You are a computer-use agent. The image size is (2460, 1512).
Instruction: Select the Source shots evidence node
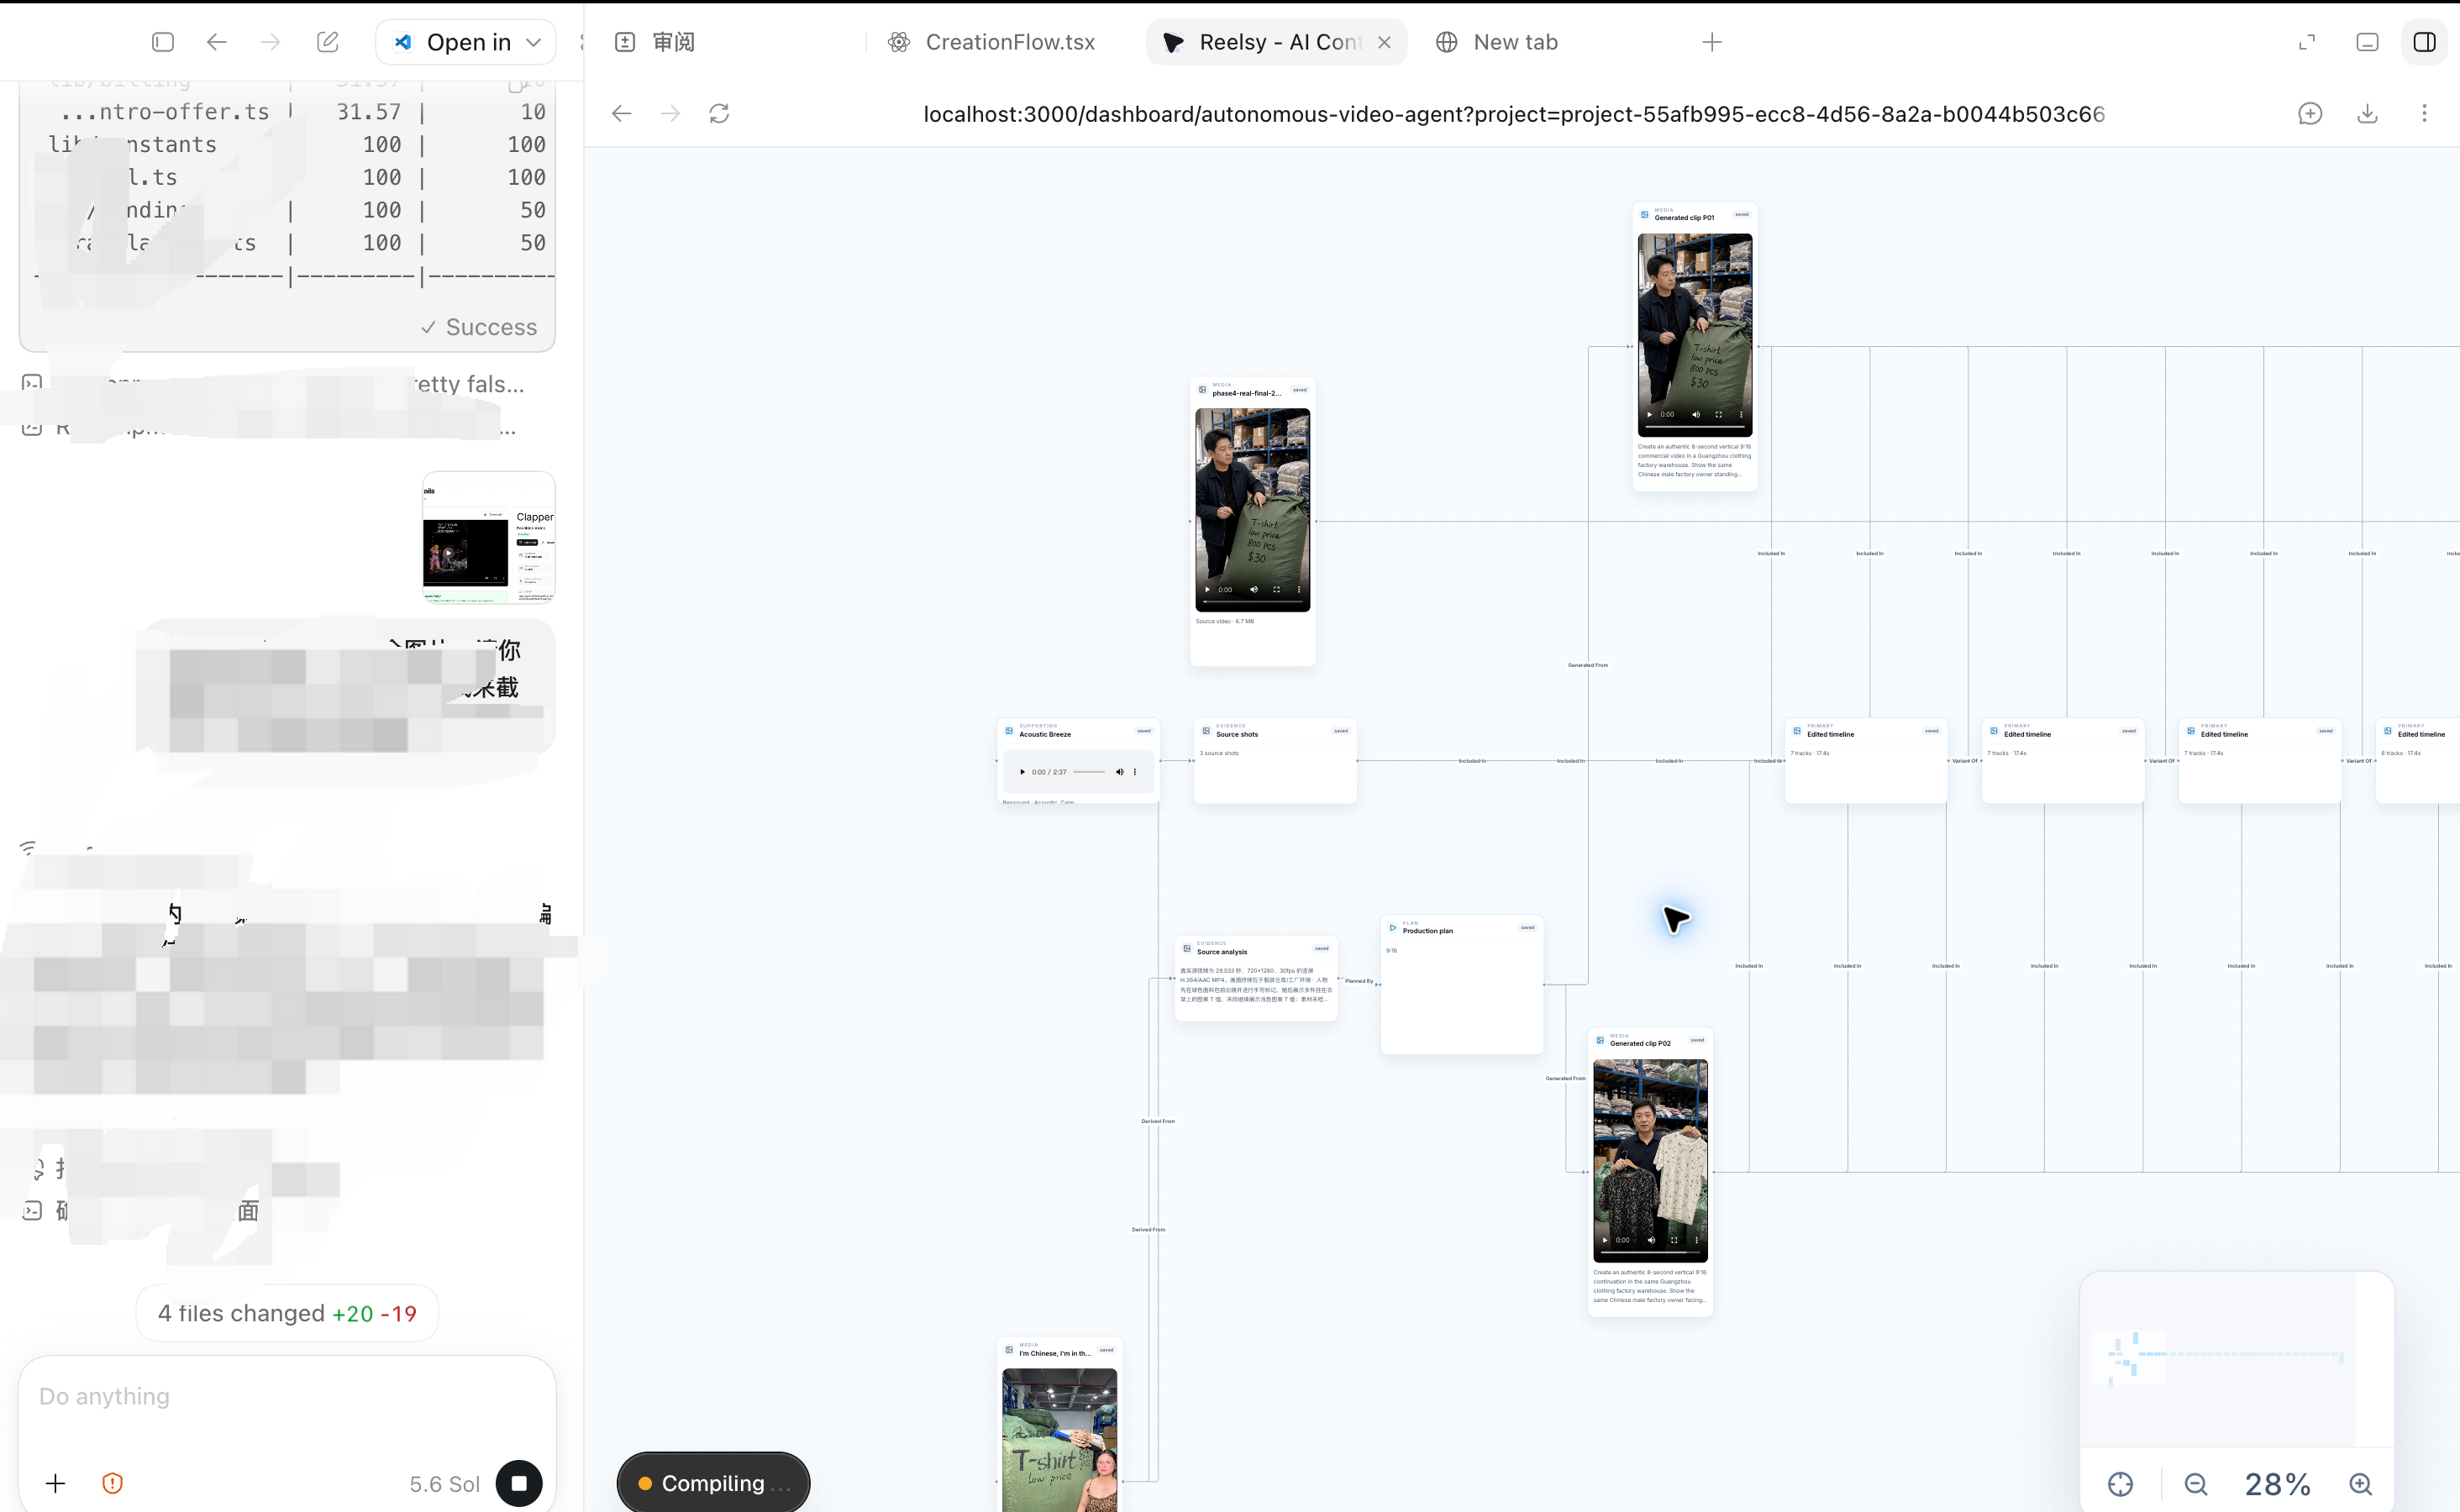1275,760
